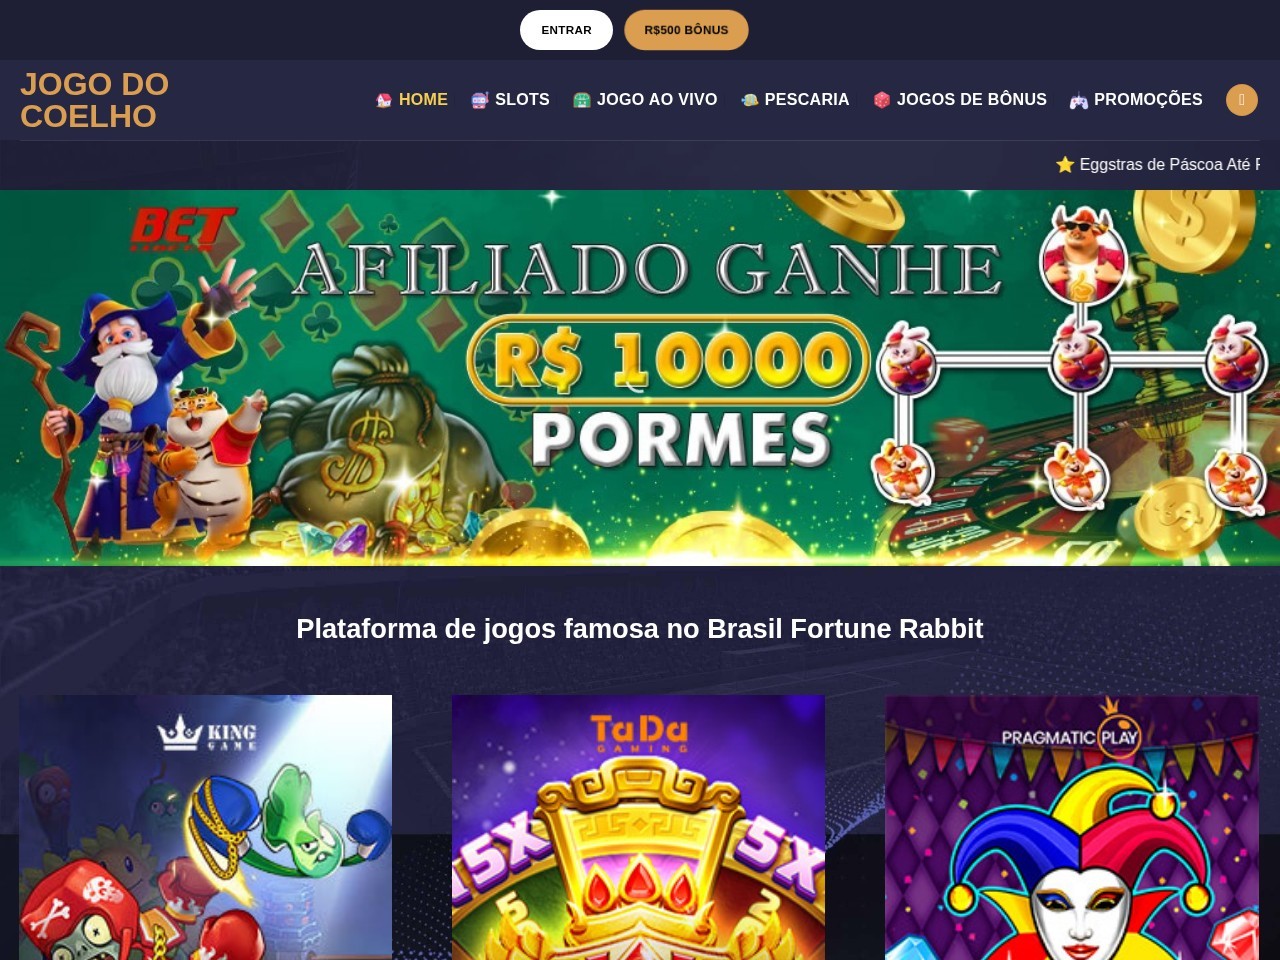Image resolution: width=1280 pixels, height=960 pixels.
Task: Select JOGOS DE BÔNUS menu label
Action: [x=972, y=100]
